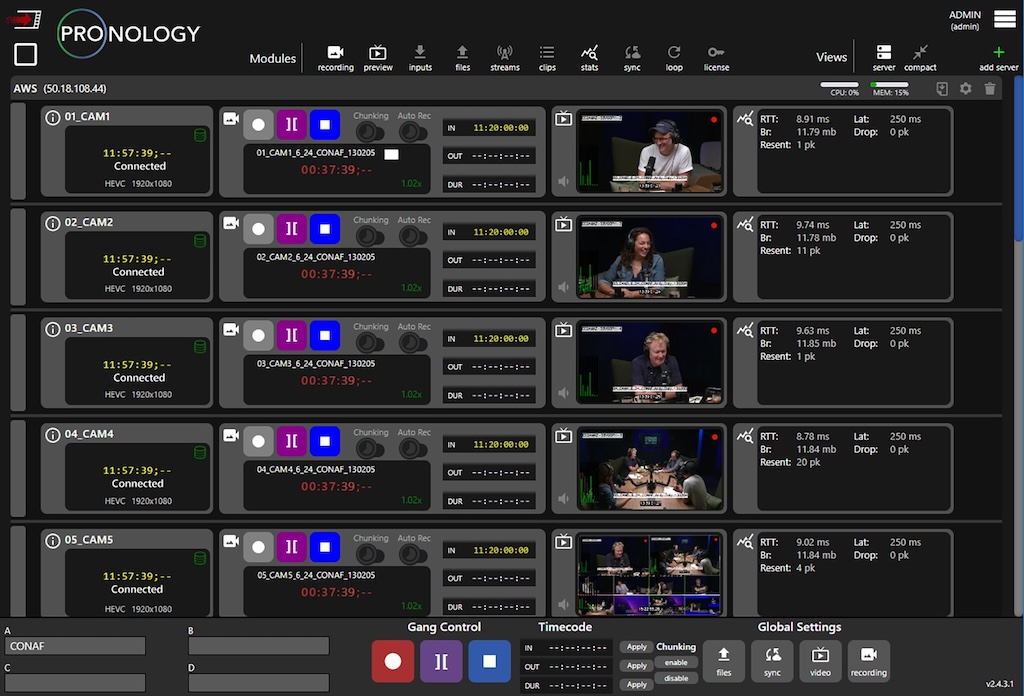Viewport: 1024px width, 696px height.
Task: Toggle Auto Rec knob for 01_CAM1
Action: [x=413, y=132]
